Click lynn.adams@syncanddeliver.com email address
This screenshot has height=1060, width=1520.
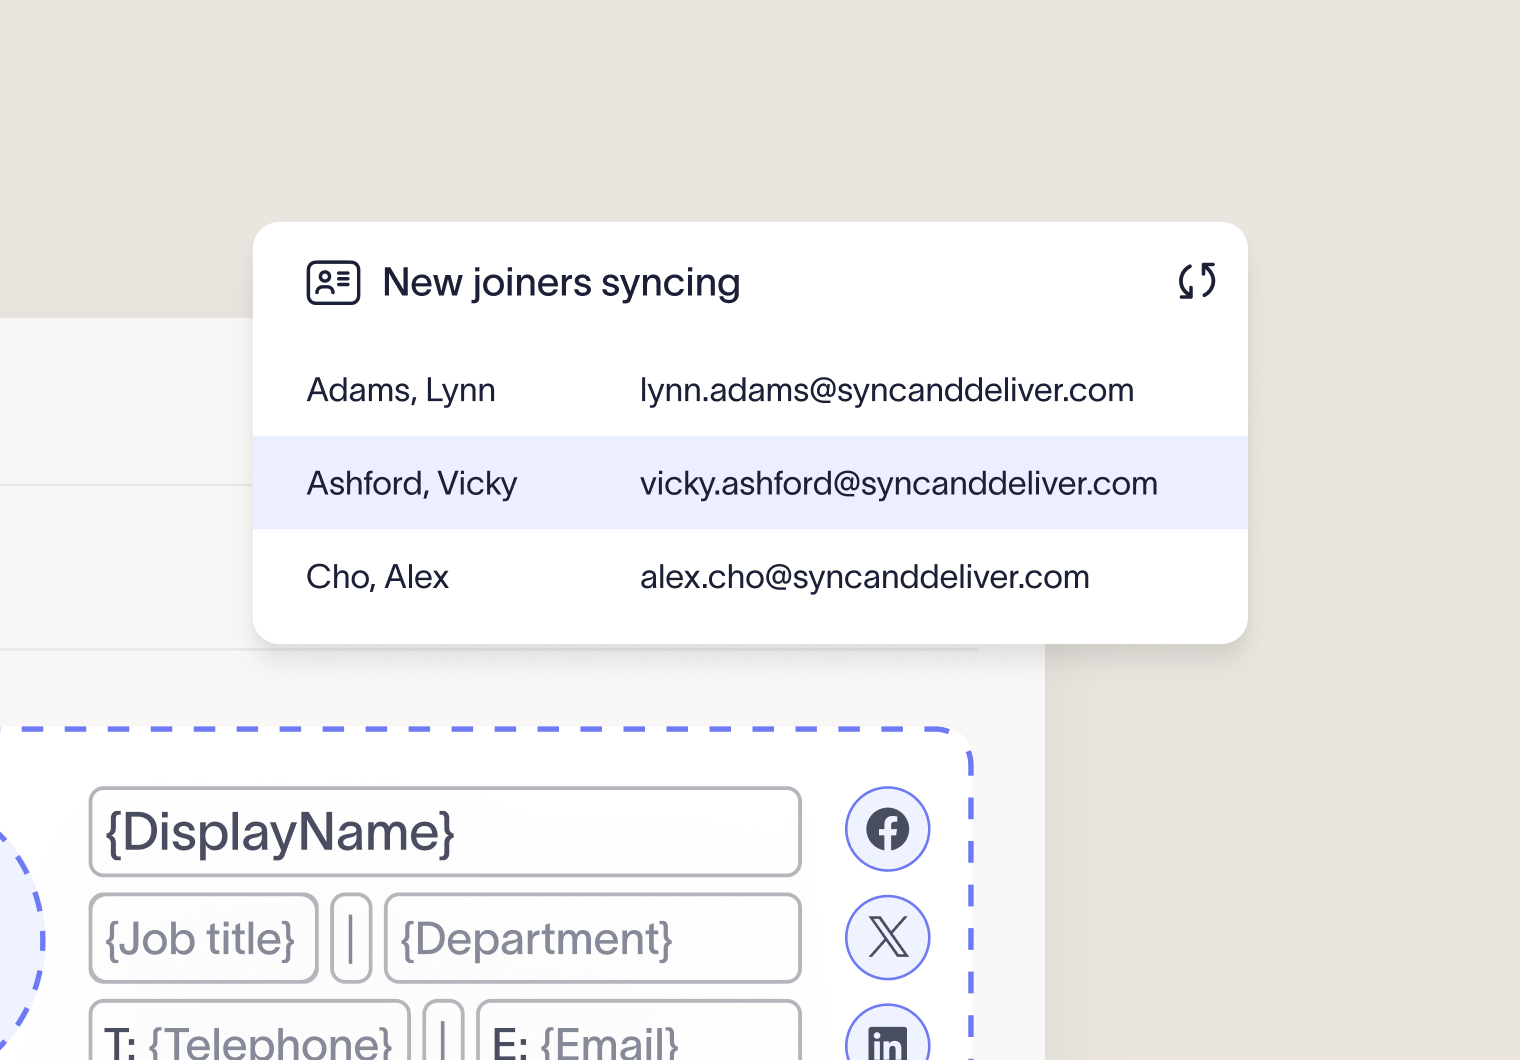click(x=886, y=390)
